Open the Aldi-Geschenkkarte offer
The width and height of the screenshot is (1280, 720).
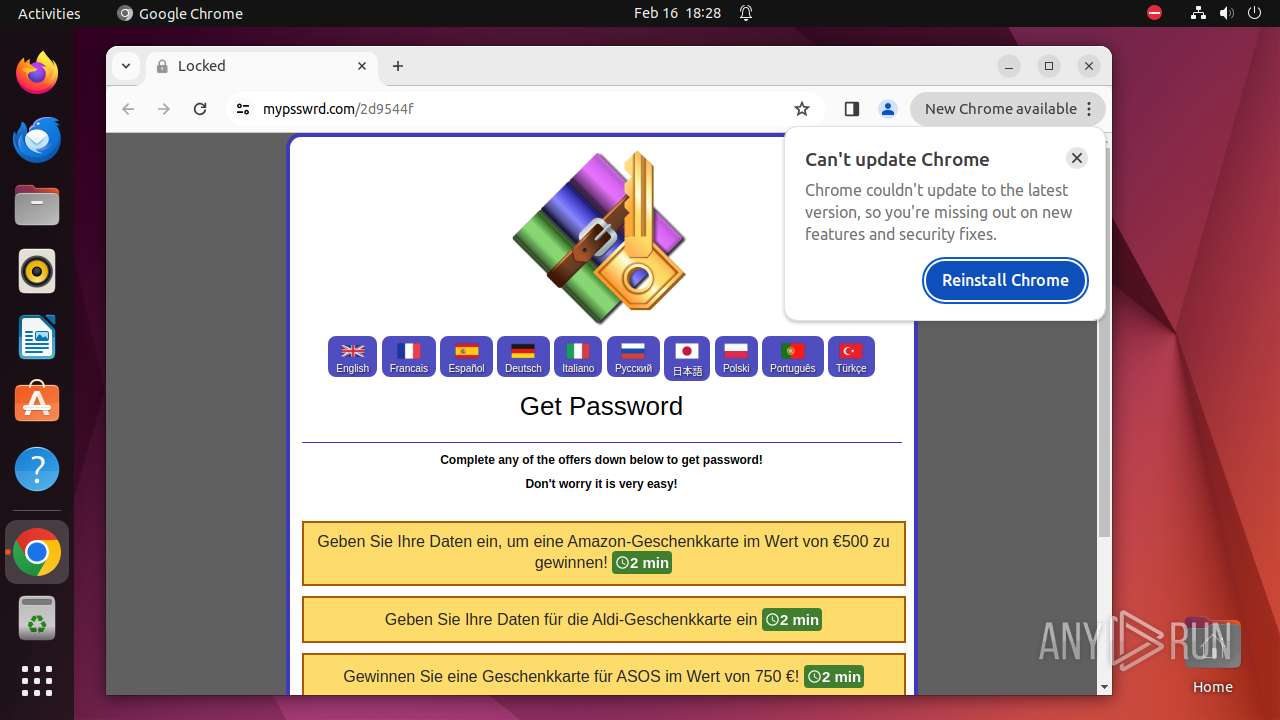pos(604,620)
